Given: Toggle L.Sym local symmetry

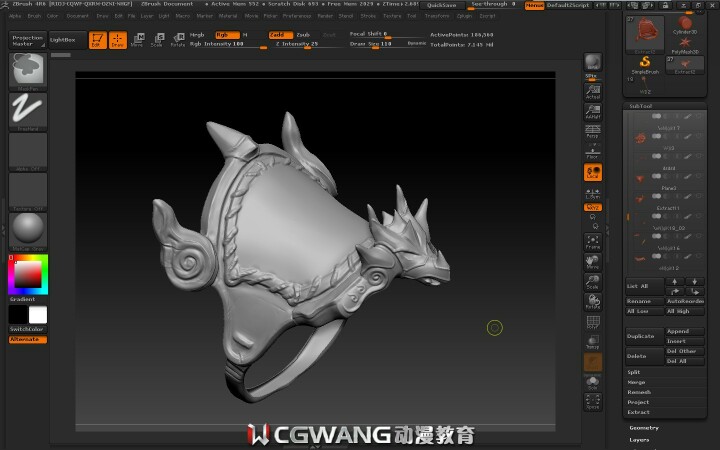Looking at the screenshot, I should tap(593, 193).
